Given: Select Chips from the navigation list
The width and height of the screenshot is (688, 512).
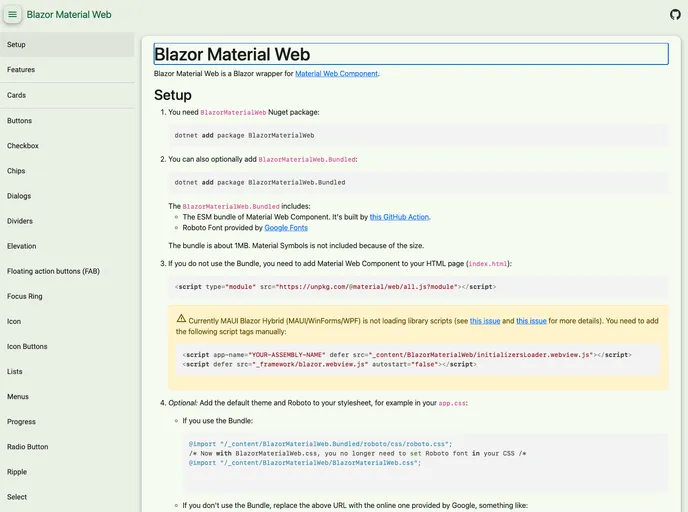Looking at the screenshot, I should pos(17,171).
